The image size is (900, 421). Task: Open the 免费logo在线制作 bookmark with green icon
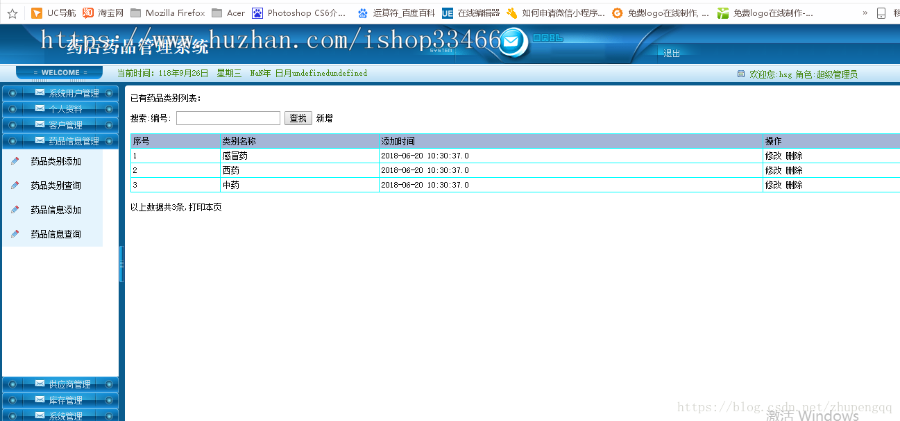(765, 13)
